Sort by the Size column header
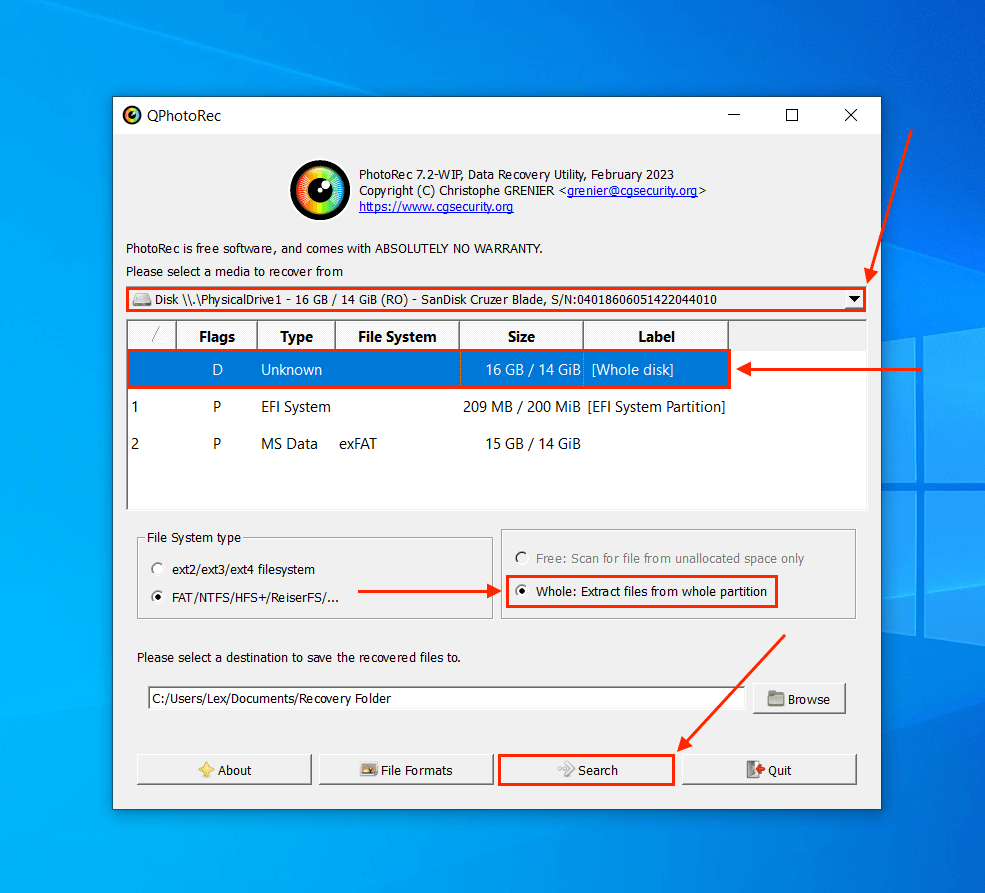The width and height of the screenshot is (985, 893). [521, 337]
